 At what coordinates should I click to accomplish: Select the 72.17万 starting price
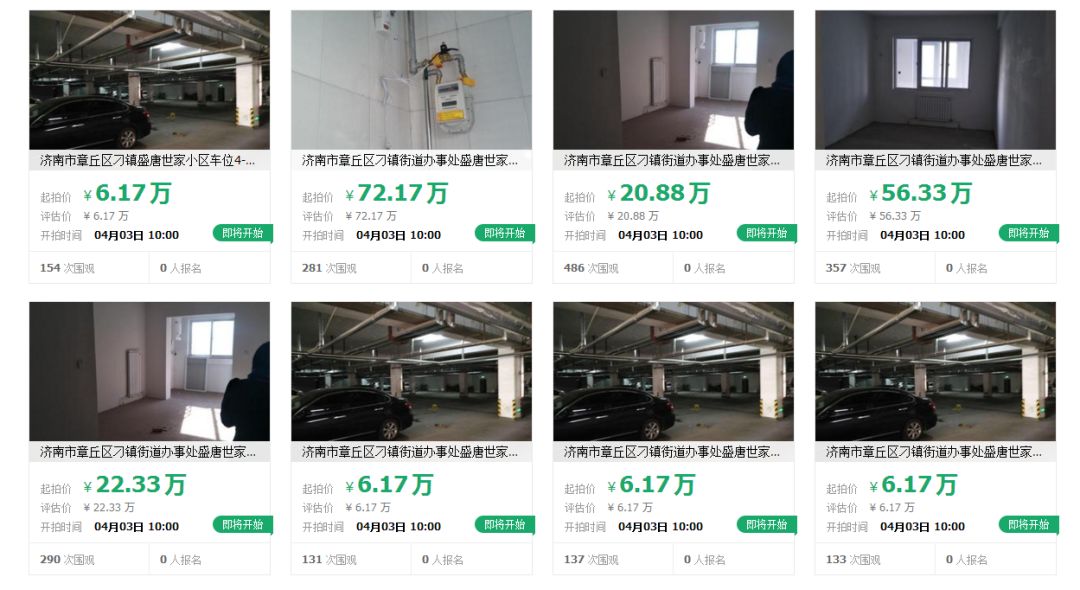397,193
